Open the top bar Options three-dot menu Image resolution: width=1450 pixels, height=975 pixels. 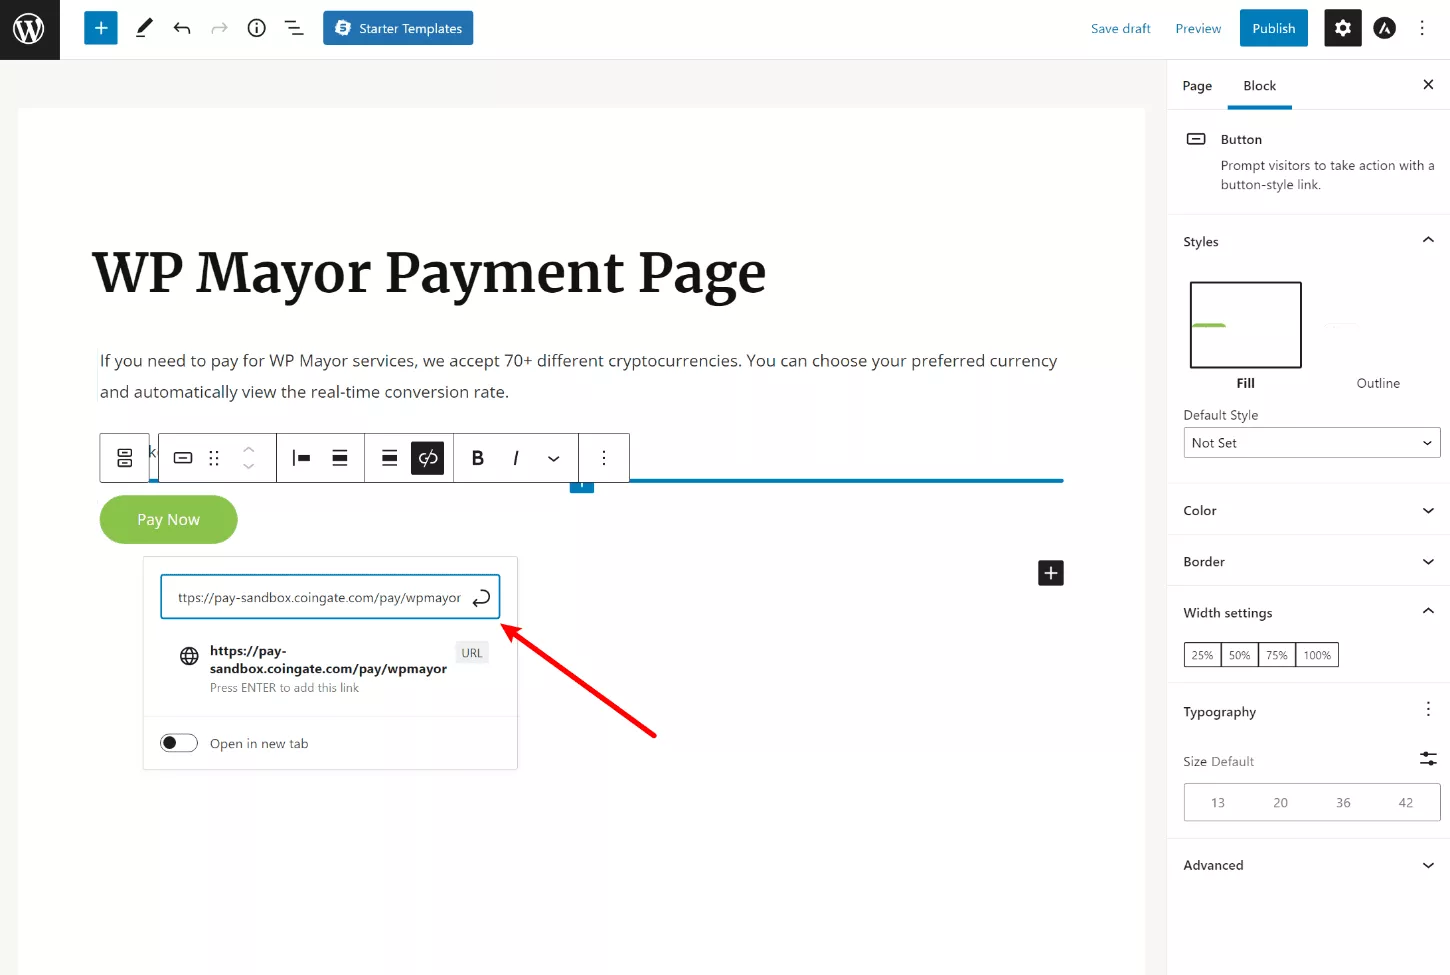point(1422,28)
